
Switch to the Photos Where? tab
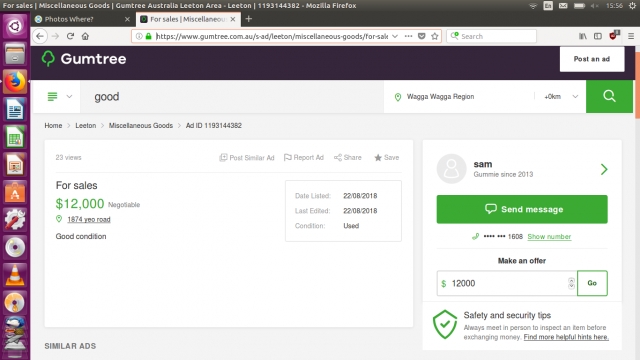82,19
